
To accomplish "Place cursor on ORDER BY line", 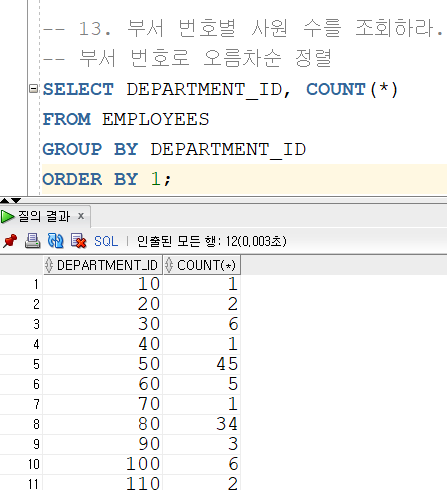I will [x=244, y=179].
